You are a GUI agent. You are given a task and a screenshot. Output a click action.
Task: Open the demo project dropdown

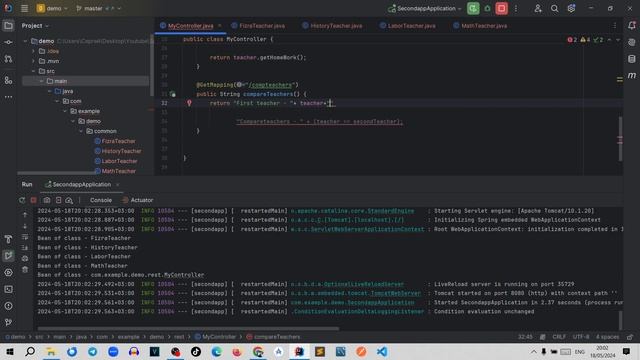(x=53, y=9)
